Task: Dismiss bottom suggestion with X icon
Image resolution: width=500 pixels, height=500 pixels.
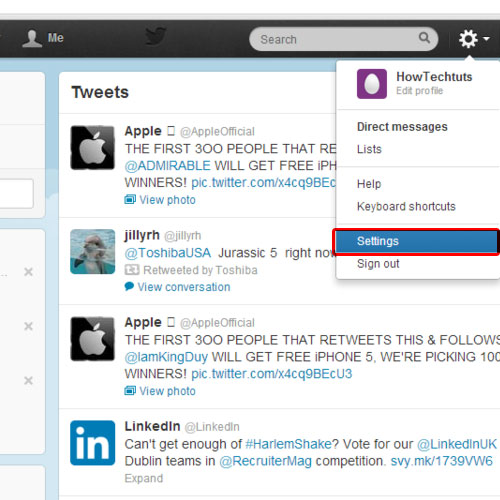Action: [29, 380]
